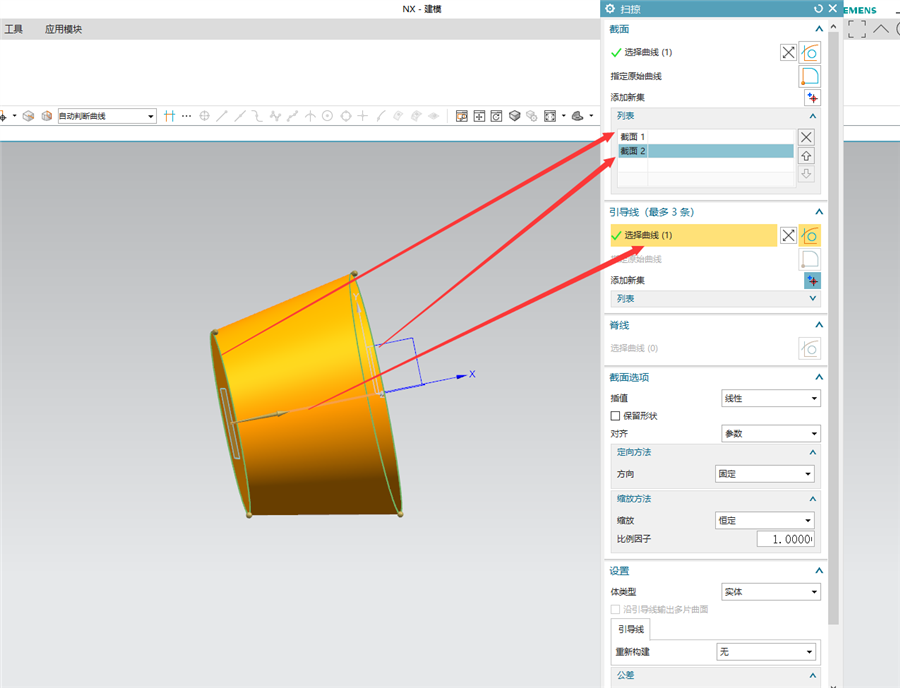Collapse the ribbon with the upward chevron
The image size is (900, 688).
tap(881, 29)
